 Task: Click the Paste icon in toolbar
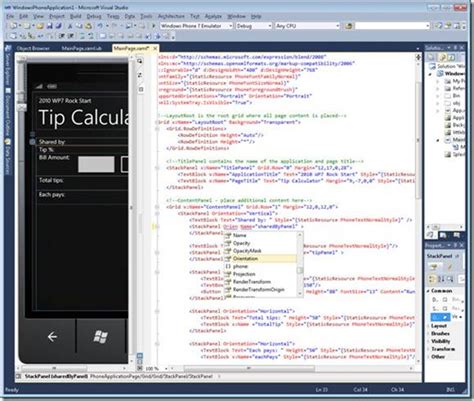[x=88, y=26]
